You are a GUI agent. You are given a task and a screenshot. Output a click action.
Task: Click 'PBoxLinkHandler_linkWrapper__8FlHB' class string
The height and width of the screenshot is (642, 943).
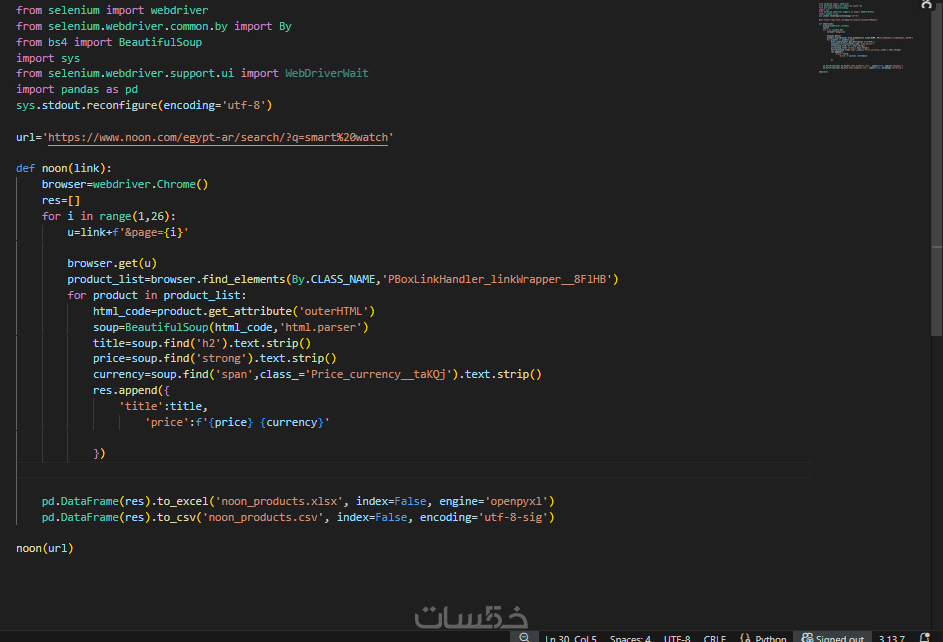[x=497, y=279]
